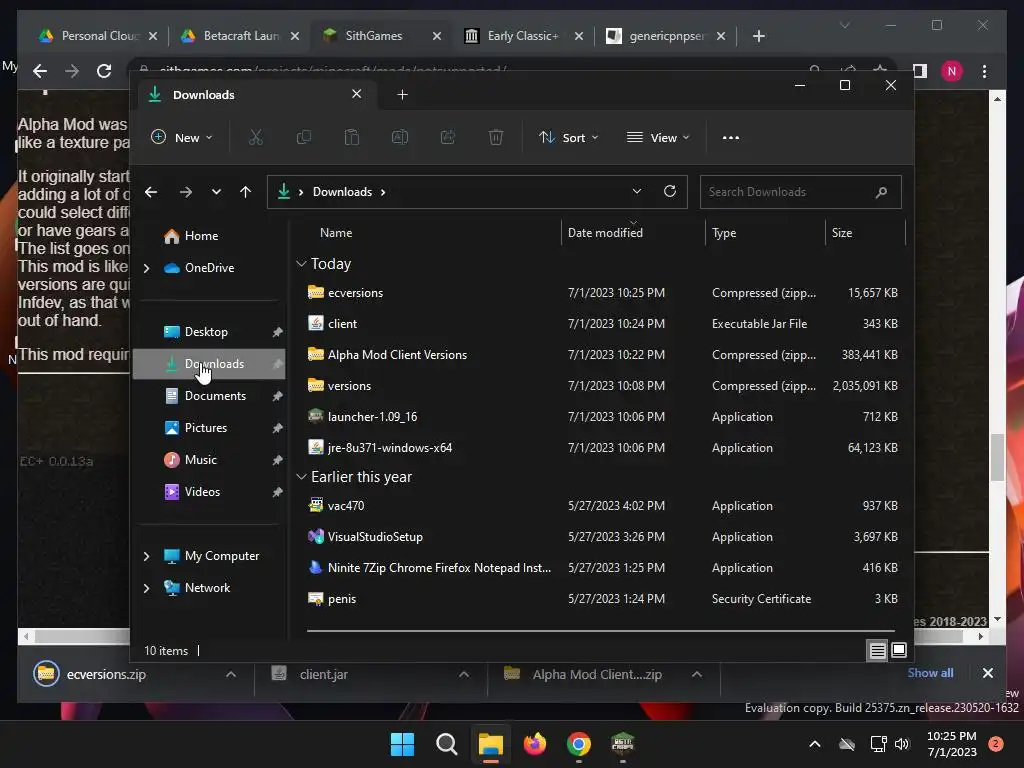The image size is (1024, 768).
Task: Open clock and date in taskbar
Action: 952,744
